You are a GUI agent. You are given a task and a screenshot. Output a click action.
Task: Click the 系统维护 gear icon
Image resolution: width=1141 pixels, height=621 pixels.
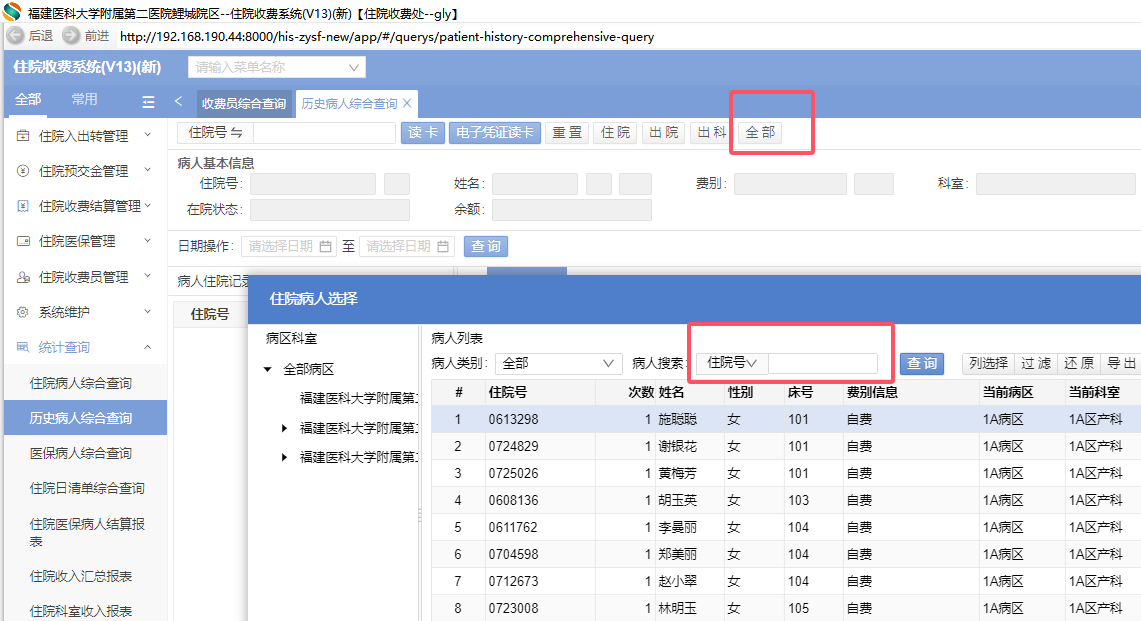click(23, 312)
